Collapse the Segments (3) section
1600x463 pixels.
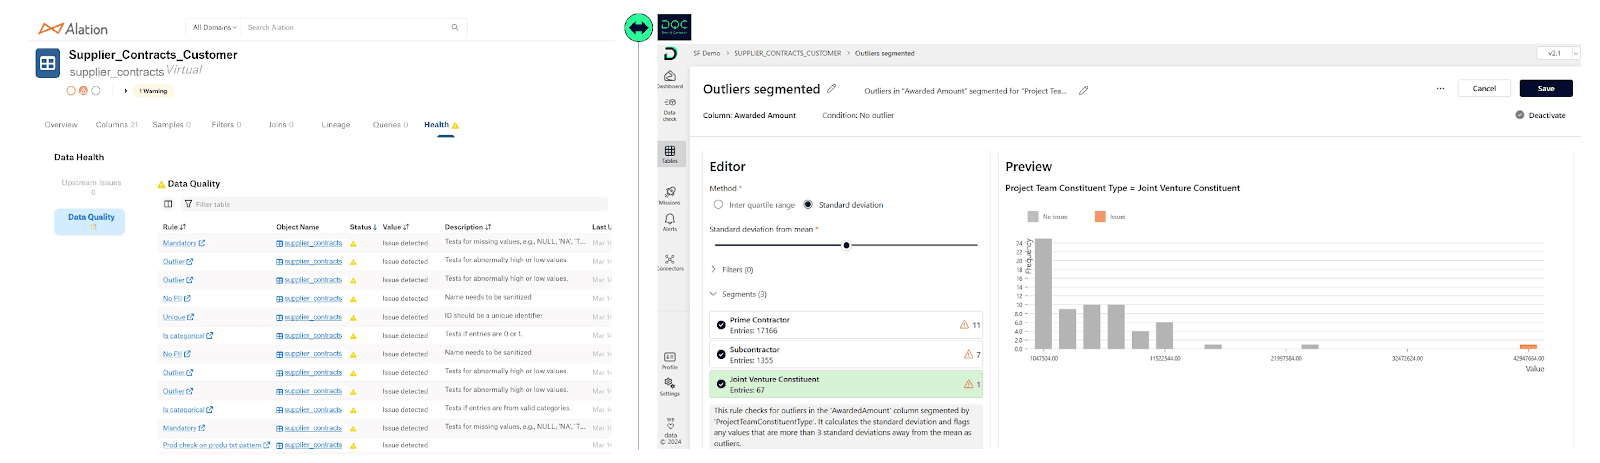pos(714,294)
